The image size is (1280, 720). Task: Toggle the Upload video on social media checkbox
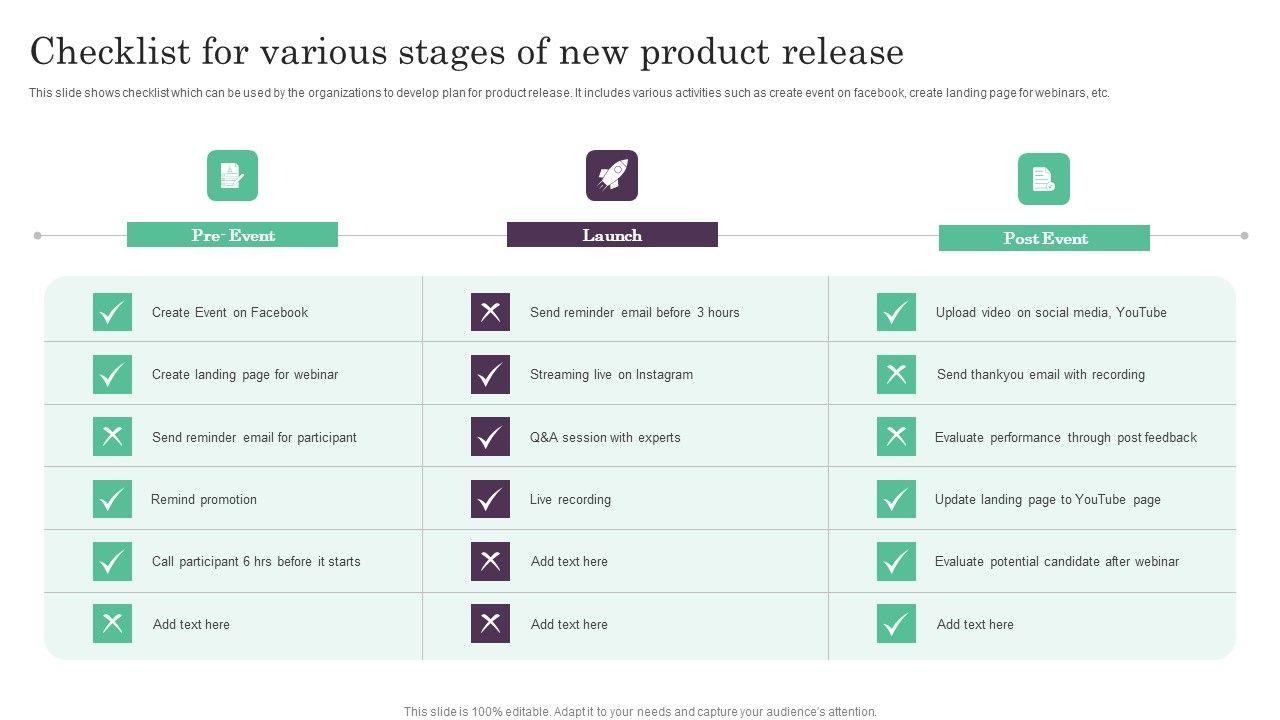pyautogui.click(x=896, y=312)
